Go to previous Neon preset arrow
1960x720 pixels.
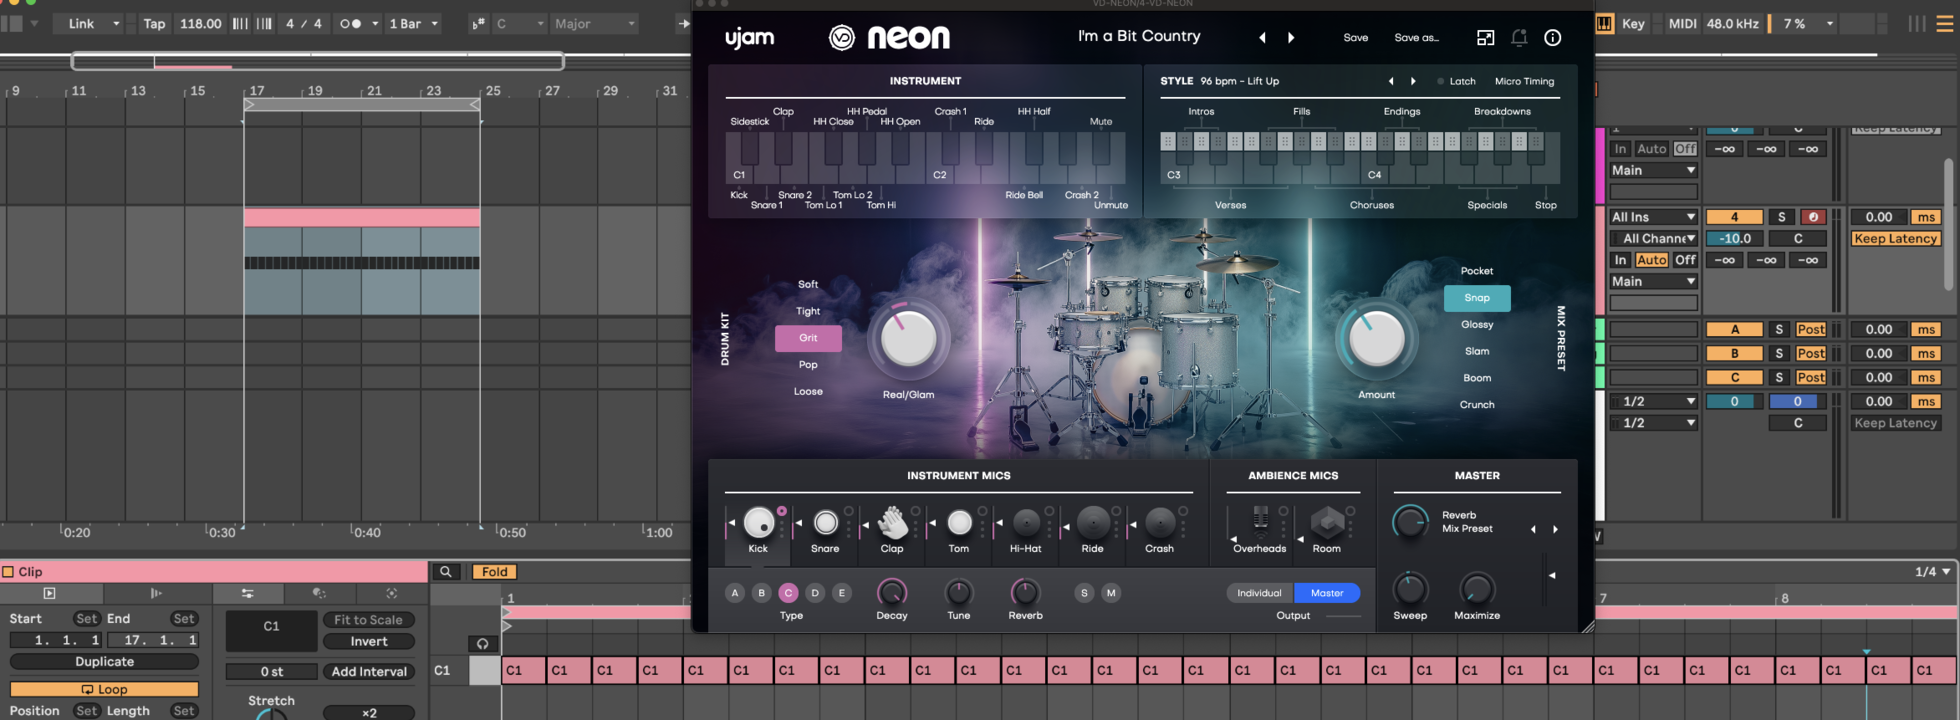pyautogui.click(x=1262, y=37)
